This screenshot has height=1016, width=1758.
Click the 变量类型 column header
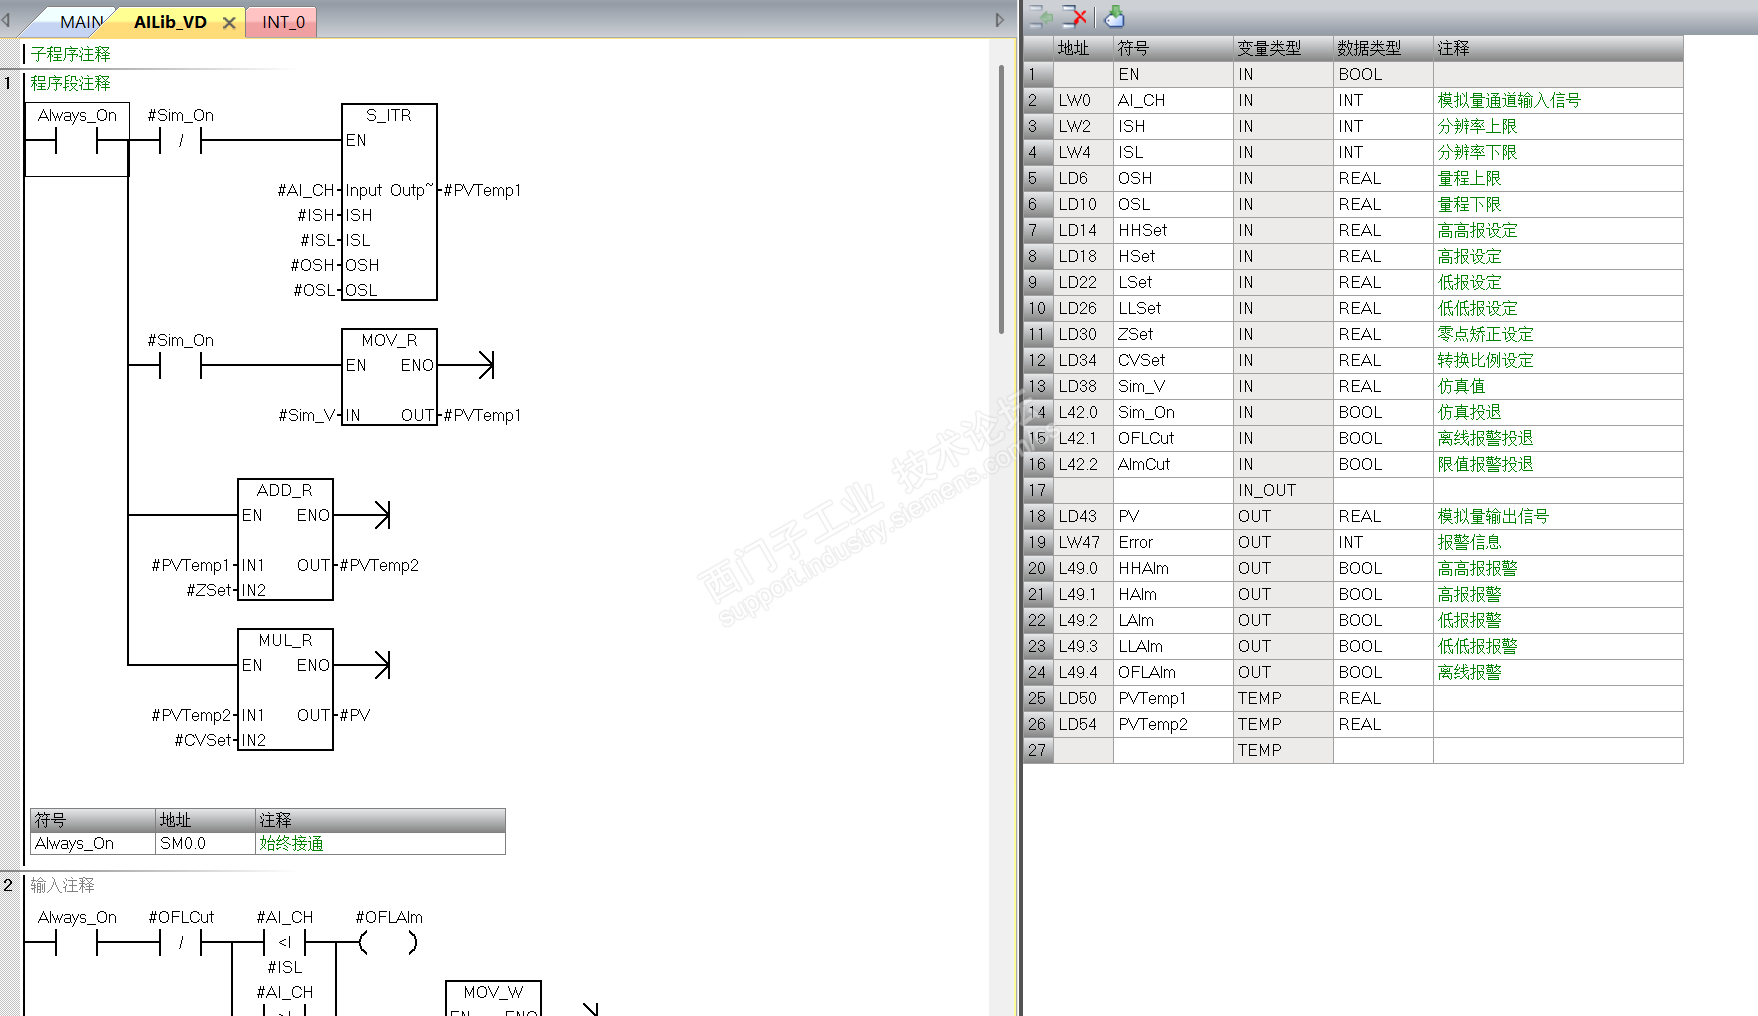click(1283, 48)
